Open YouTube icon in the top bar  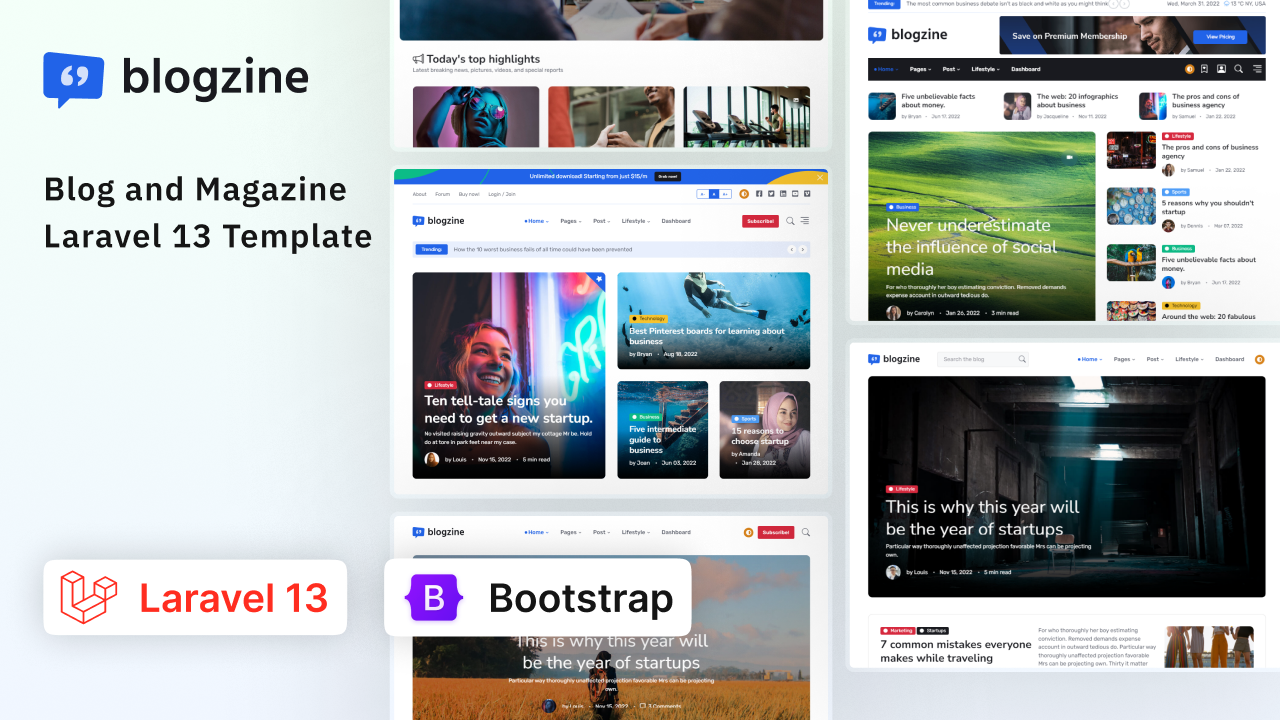795,194
